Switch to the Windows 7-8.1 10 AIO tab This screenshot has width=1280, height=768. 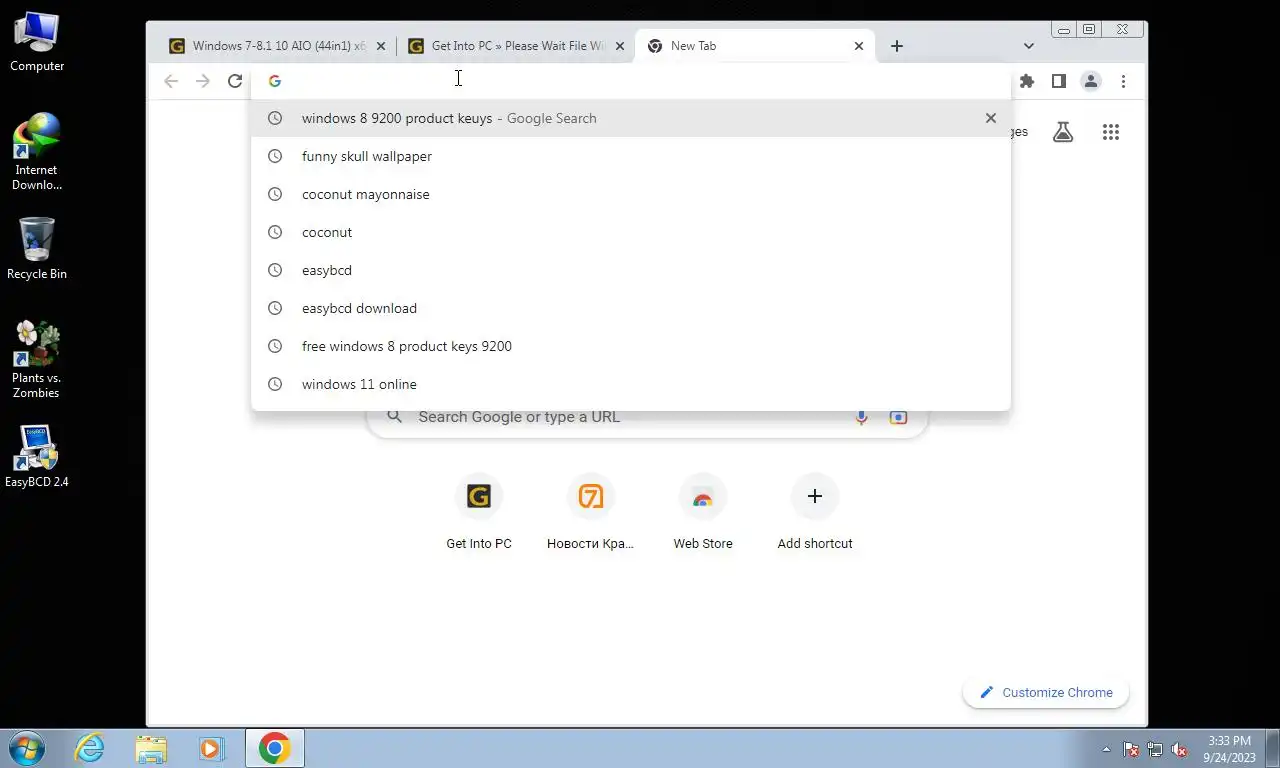pos(276,46)
